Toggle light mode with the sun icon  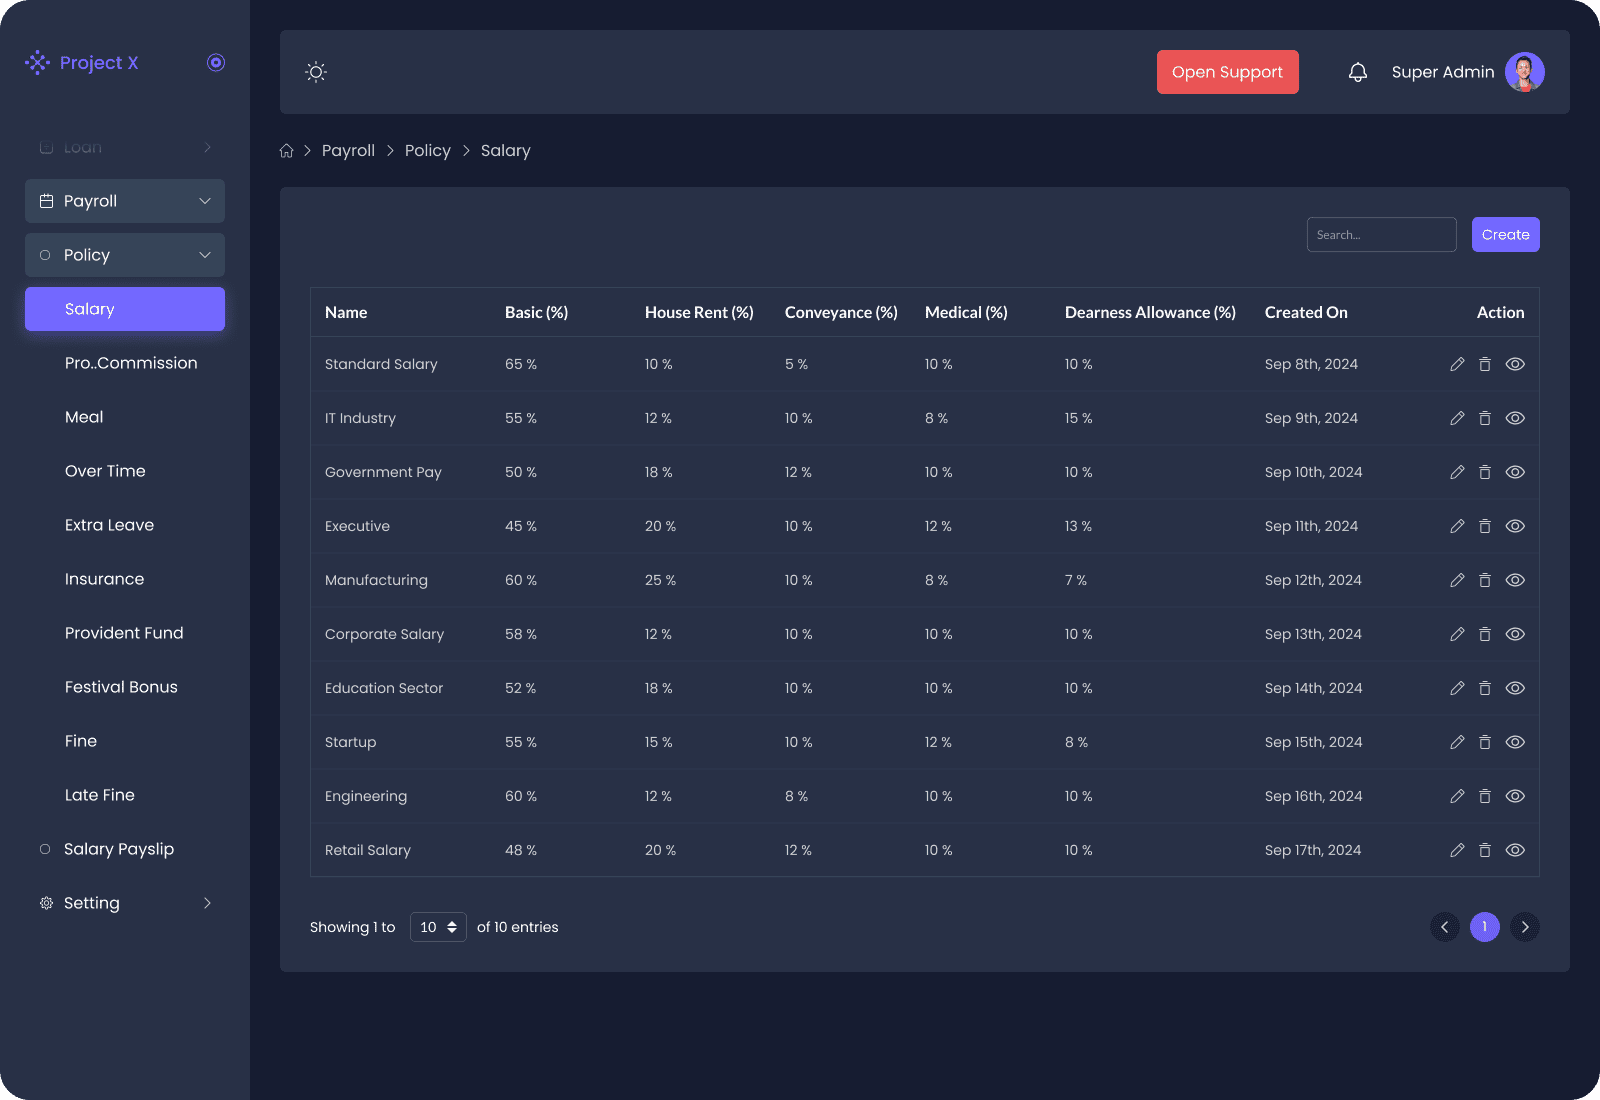click(x=316, y=72)
